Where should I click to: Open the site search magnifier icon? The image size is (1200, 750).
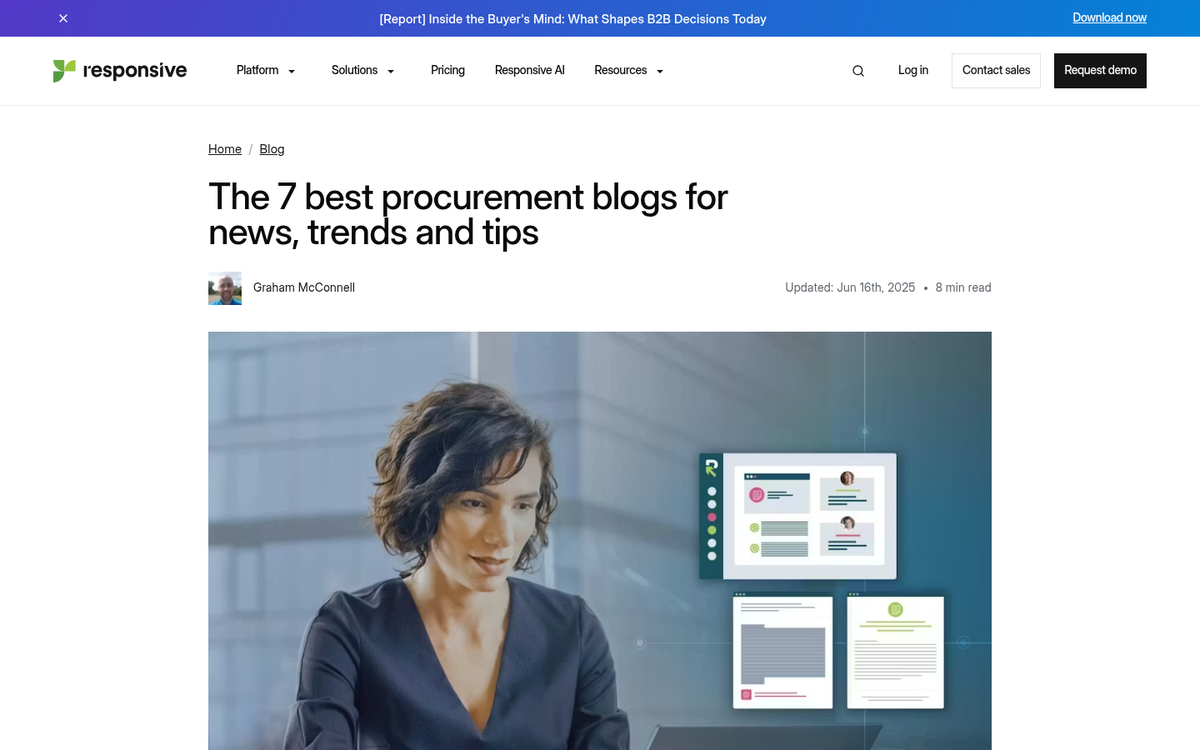(858, 71)
